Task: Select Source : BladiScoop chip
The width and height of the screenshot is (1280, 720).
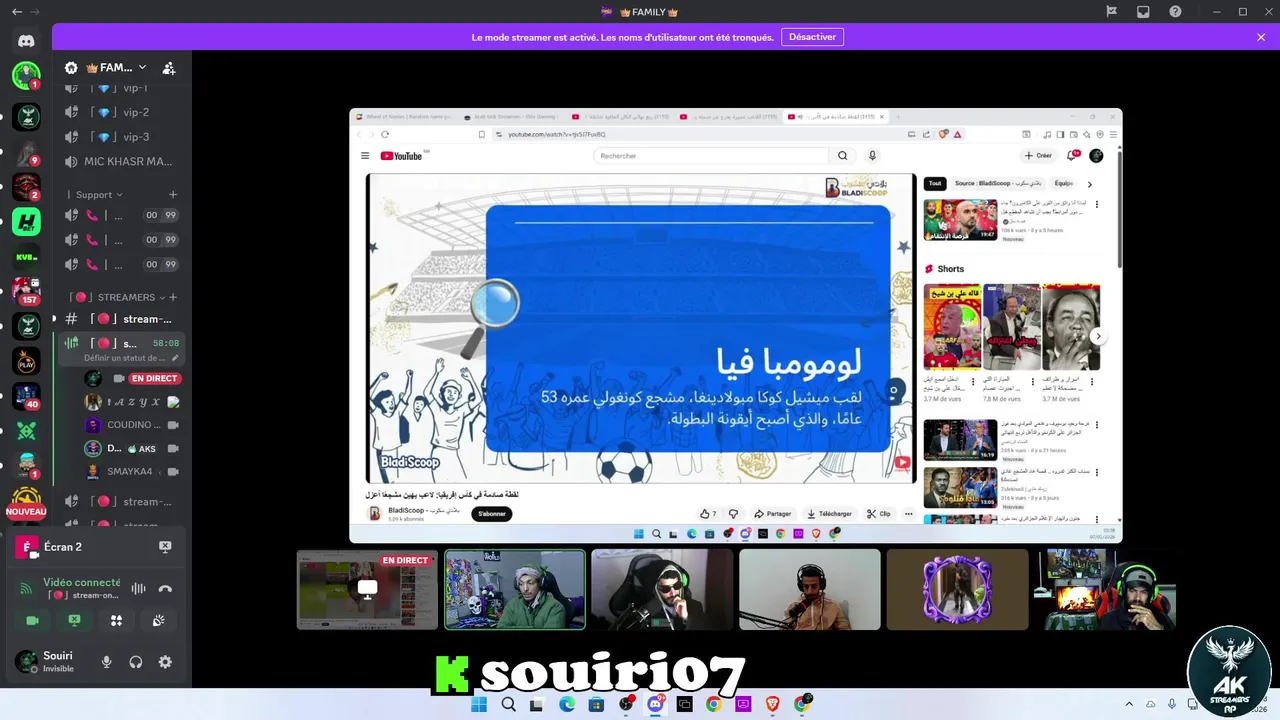Action: (x=997, y=184)
